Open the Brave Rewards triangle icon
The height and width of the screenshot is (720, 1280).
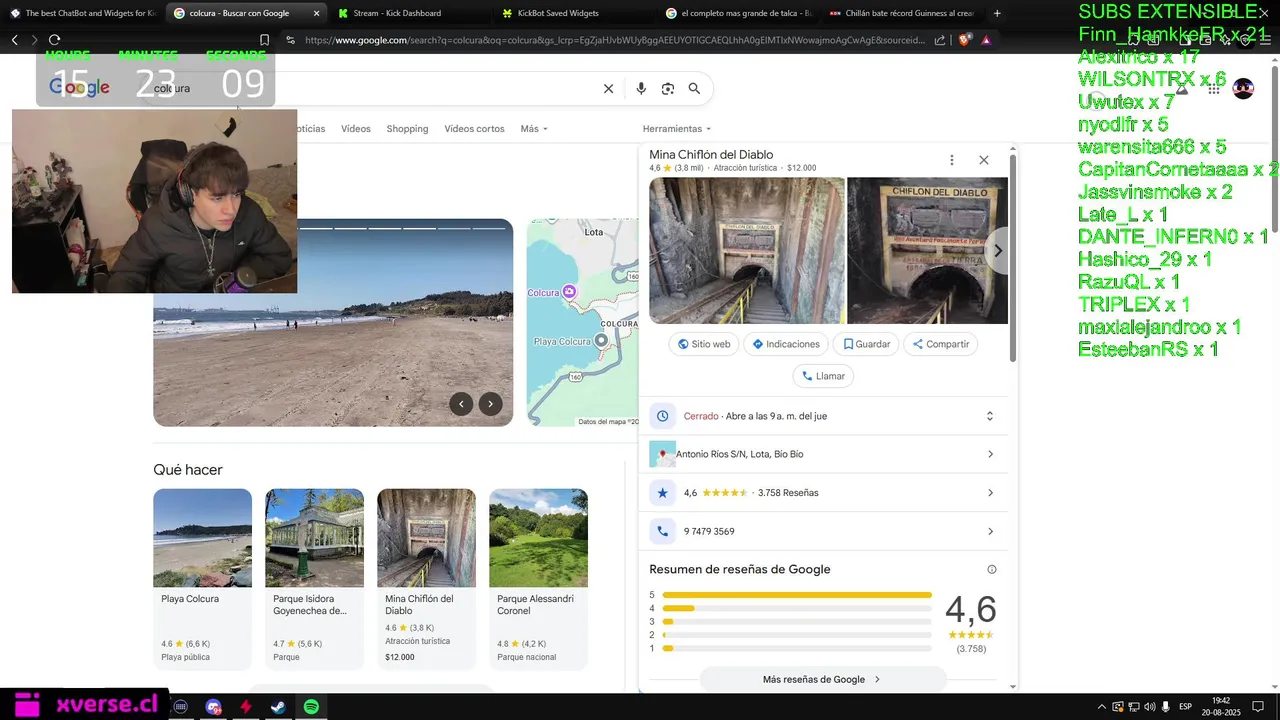click(986, 40)
